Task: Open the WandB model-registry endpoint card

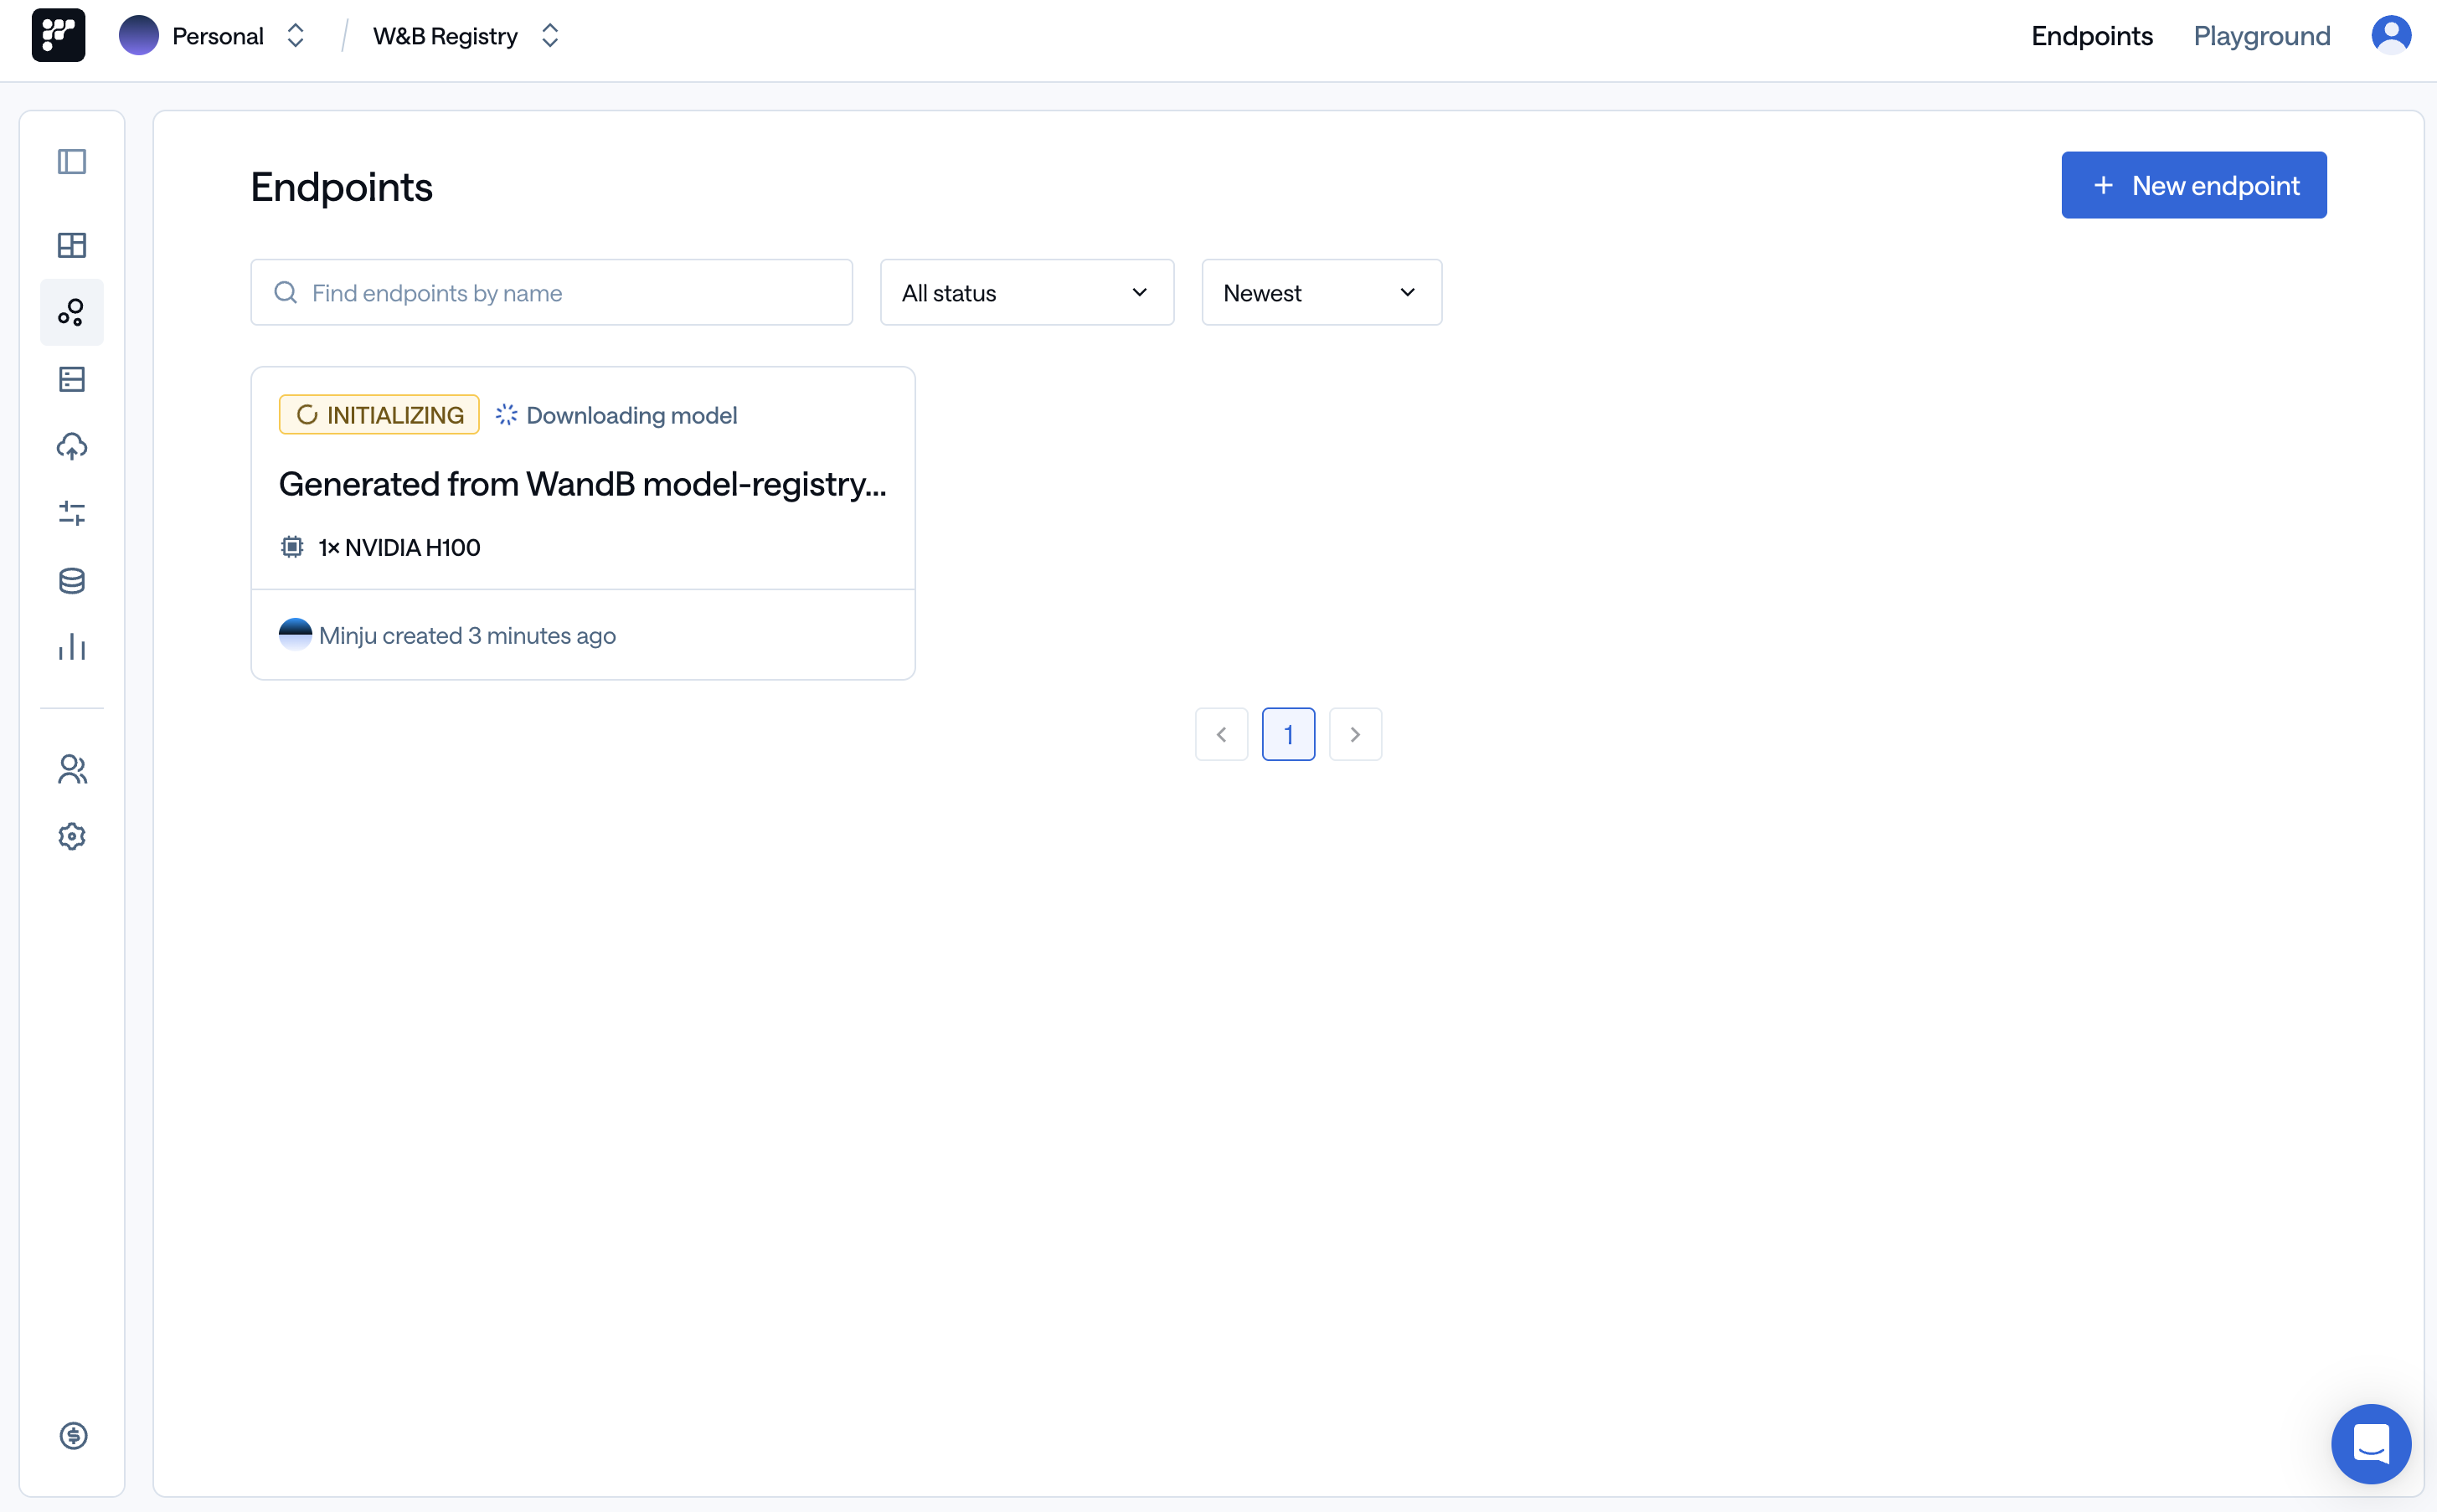Action: pyautogui.click(x=583, y=484)
